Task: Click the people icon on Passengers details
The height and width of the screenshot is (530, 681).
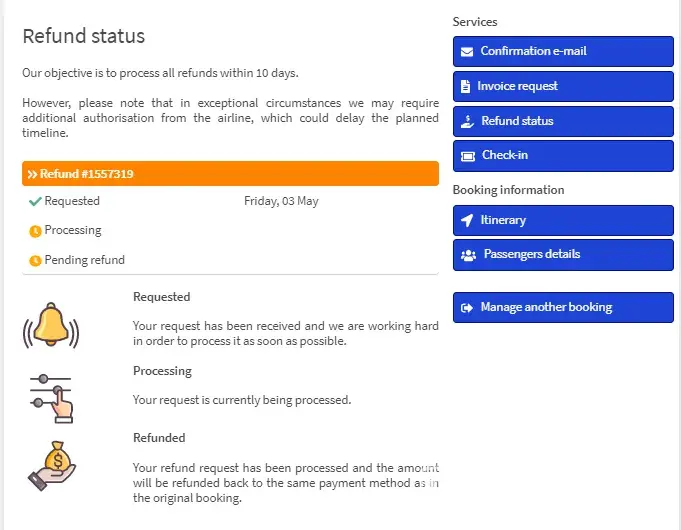Action: (x=468, y=255)
